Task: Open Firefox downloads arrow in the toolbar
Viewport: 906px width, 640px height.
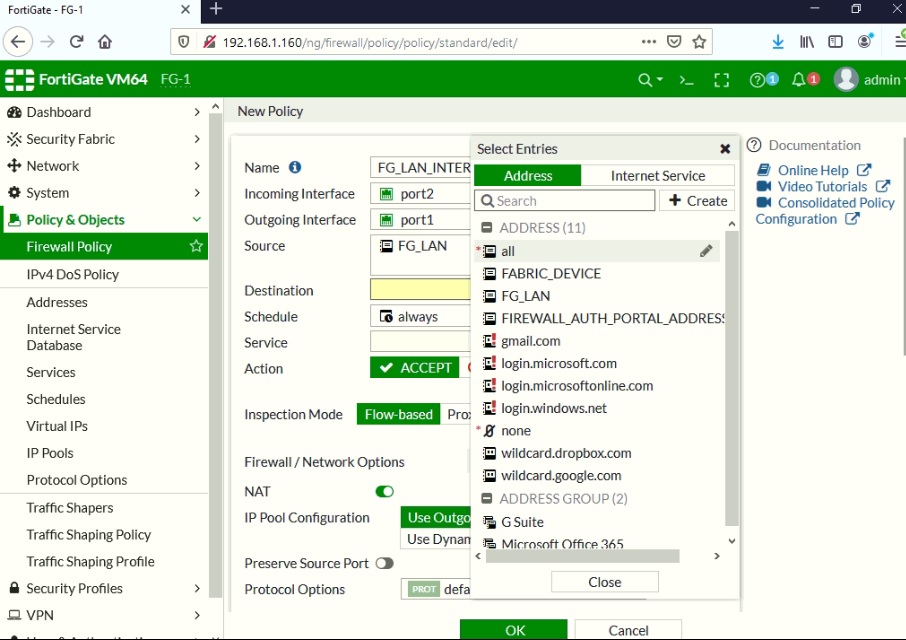Action: (779, 42)
